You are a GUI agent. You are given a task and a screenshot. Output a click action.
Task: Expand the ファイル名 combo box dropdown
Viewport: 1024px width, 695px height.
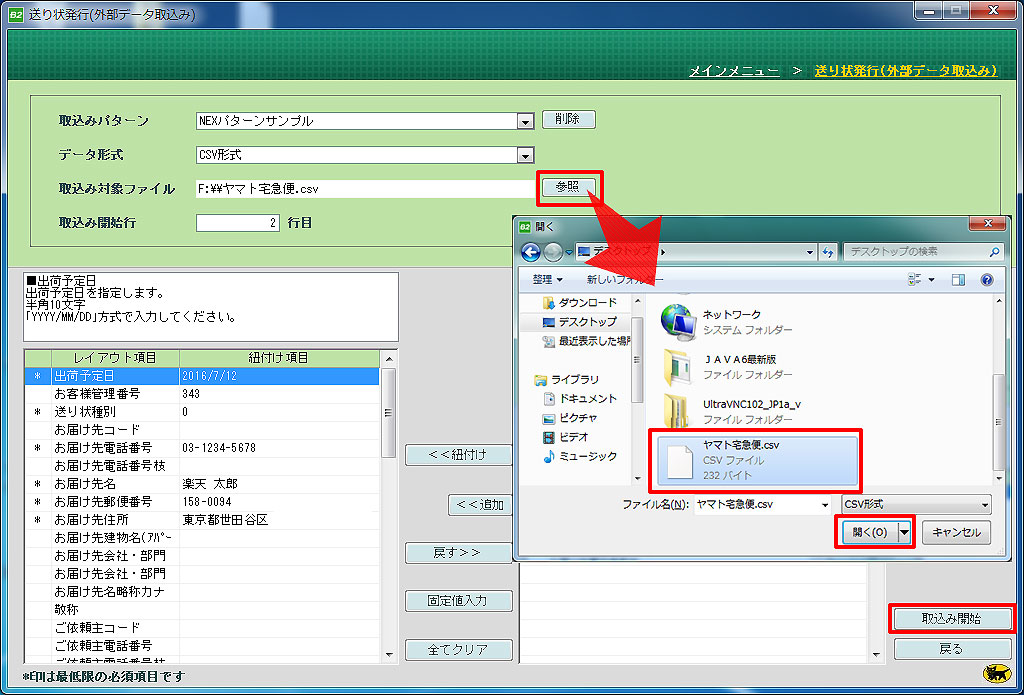pos(826,504)
